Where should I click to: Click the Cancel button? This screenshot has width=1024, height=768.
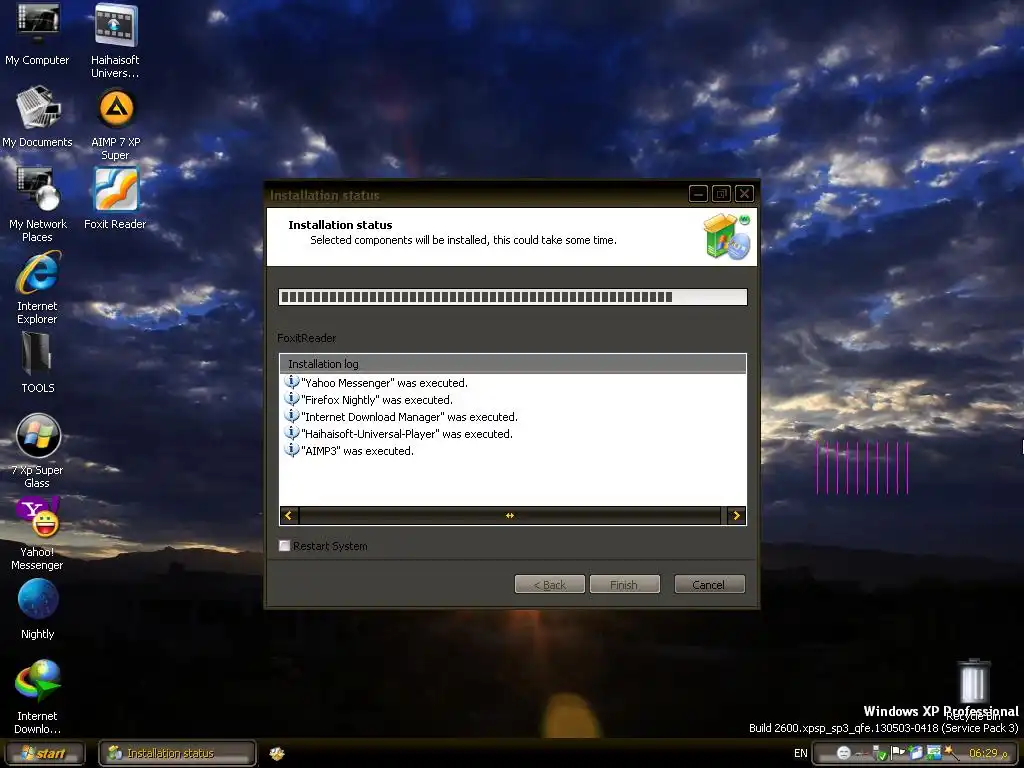[709, 584]
